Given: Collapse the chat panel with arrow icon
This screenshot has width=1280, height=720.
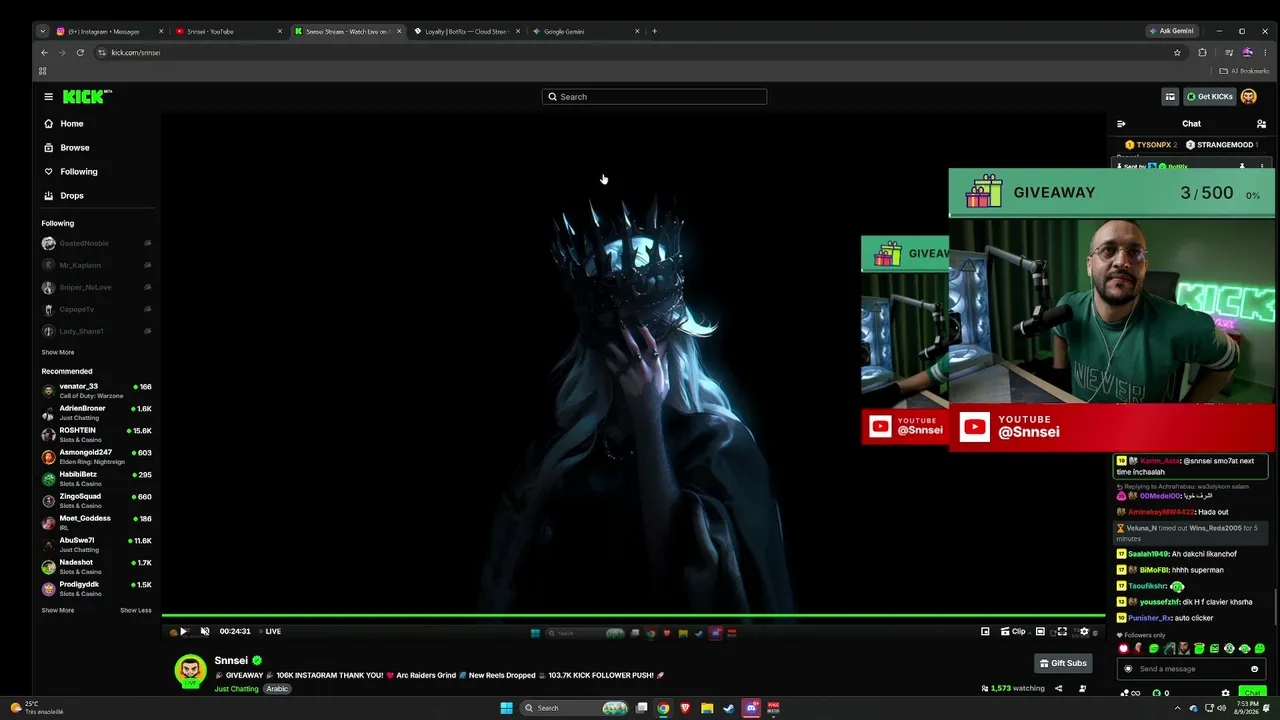Looking at the screenshot, I should [x=1121, y=124].
